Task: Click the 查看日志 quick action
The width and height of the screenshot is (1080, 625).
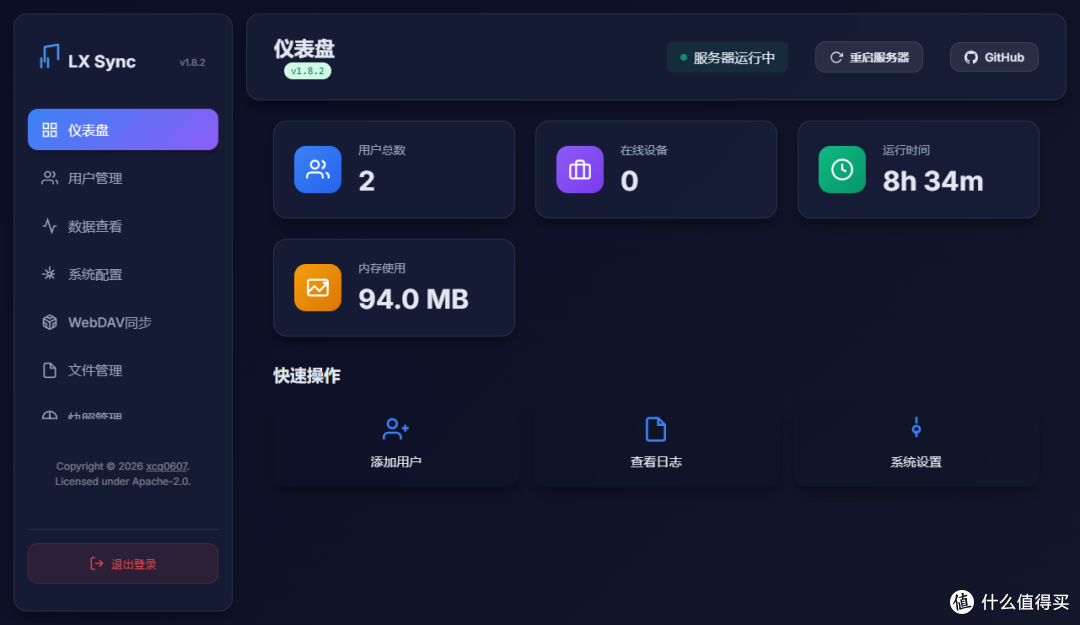Action: [x=656, y=444]
